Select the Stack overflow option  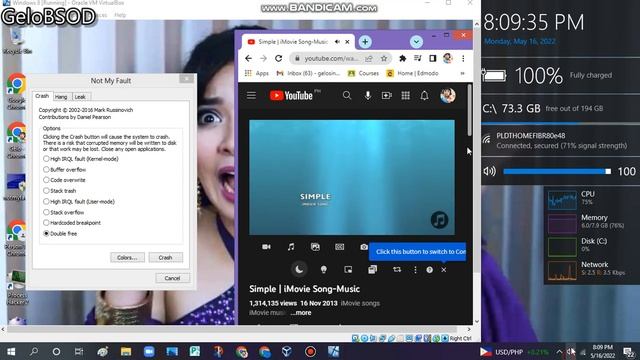click(x=63, y=212)
